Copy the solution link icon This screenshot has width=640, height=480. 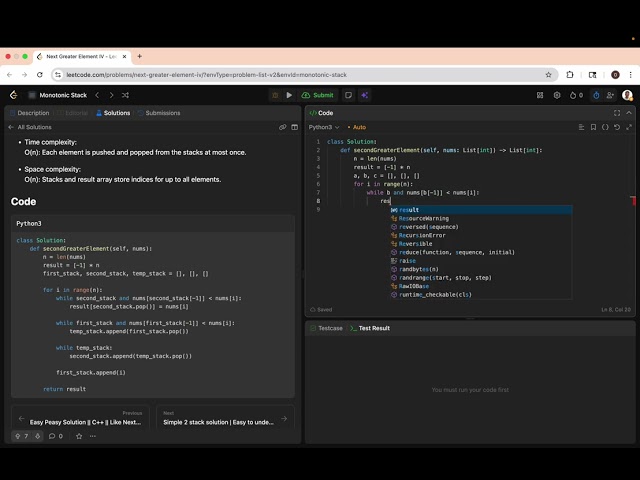click(282, 127)
